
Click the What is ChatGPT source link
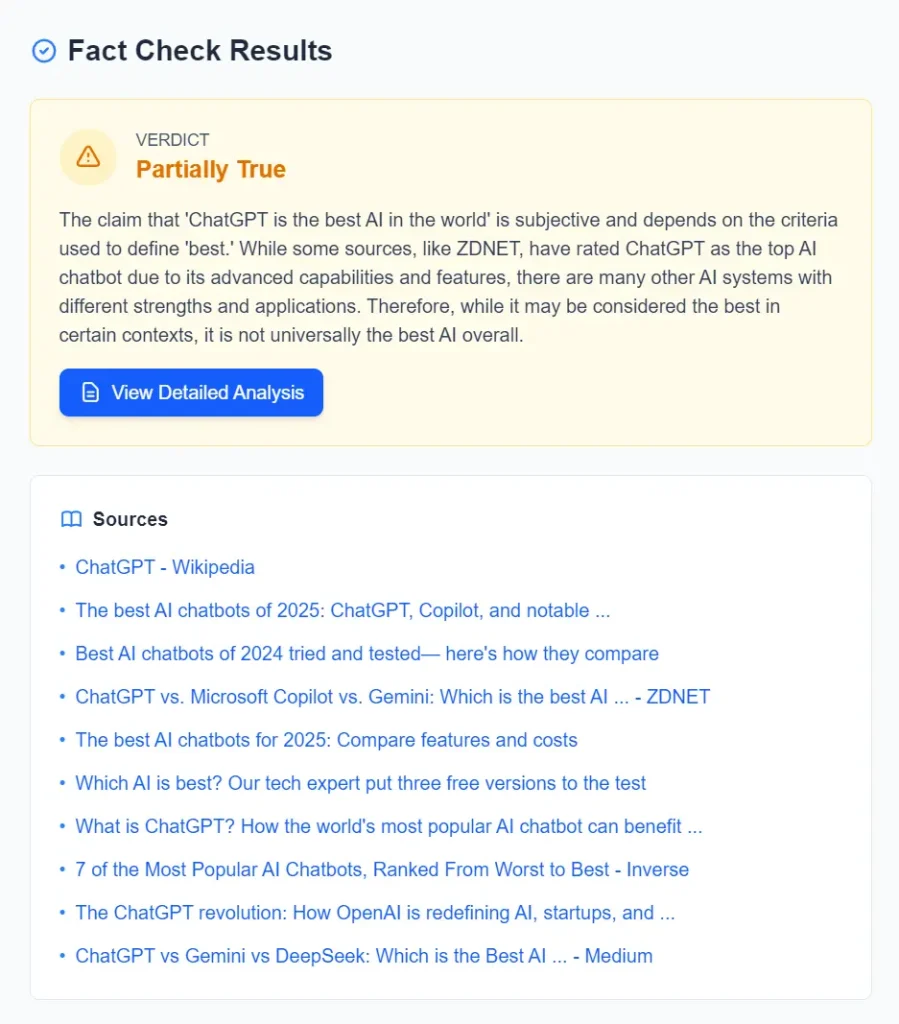(x=388, y=826)
